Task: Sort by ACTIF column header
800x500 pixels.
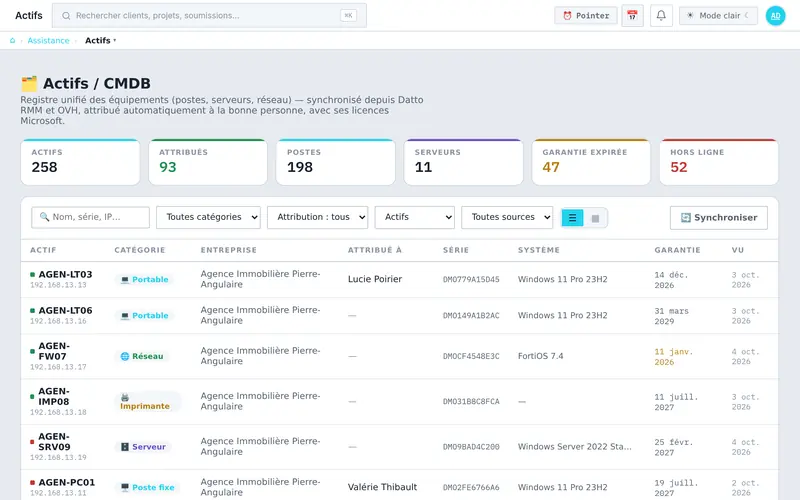Action: (43, 250)
